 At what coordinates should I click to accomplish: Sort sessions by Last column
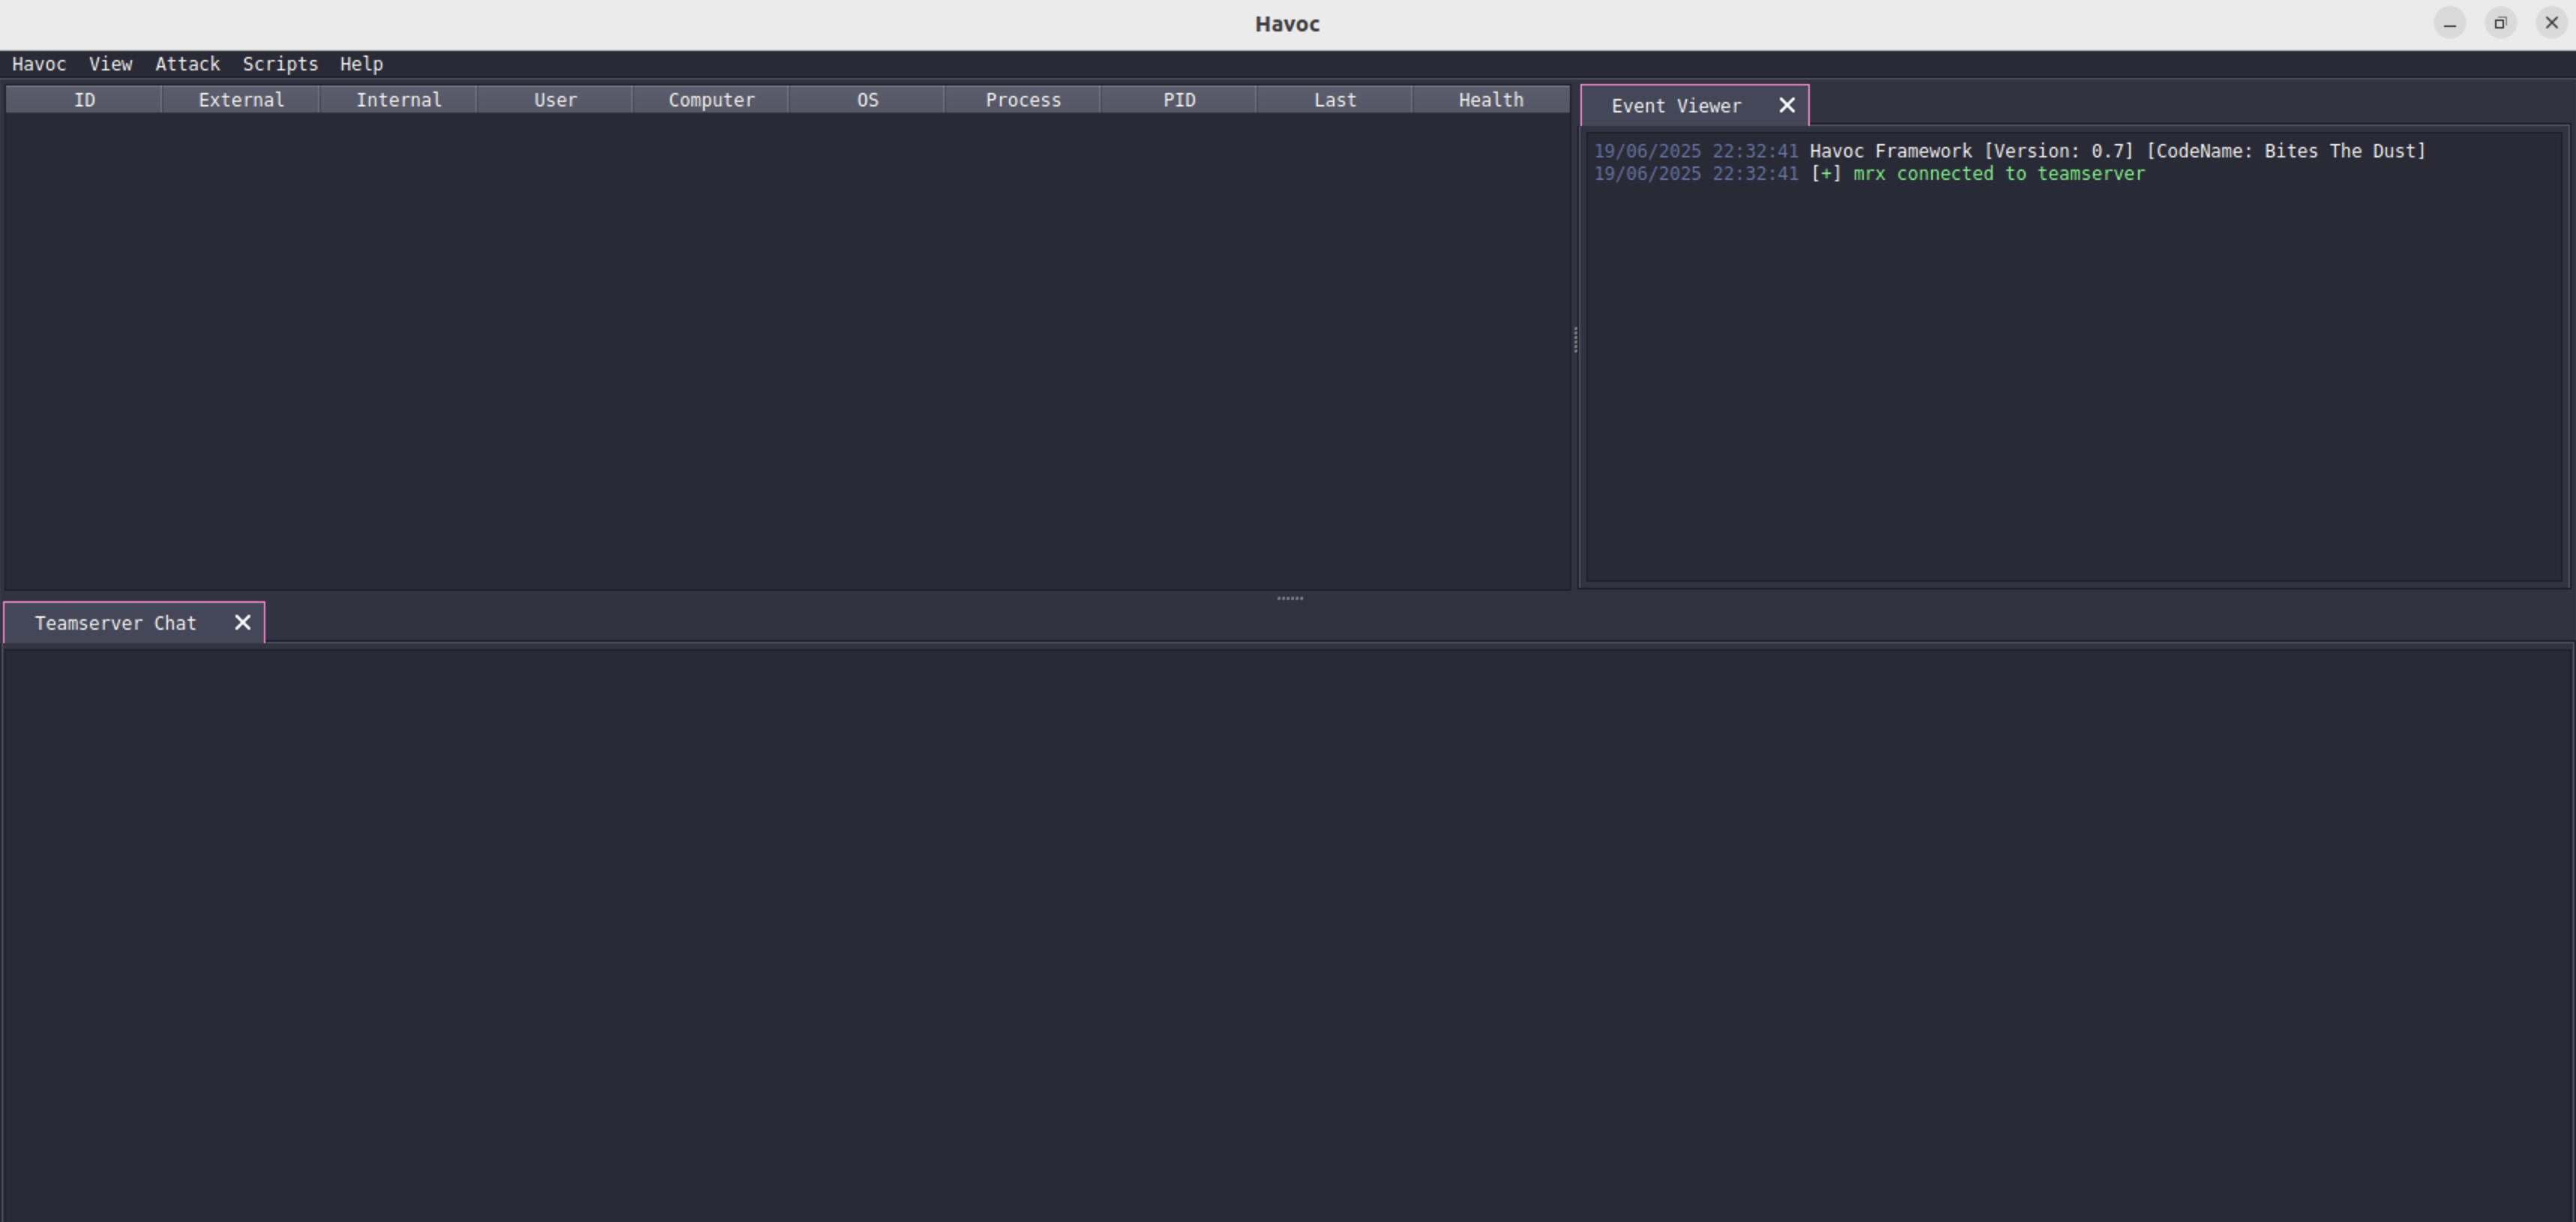[x=1335, y=100]
